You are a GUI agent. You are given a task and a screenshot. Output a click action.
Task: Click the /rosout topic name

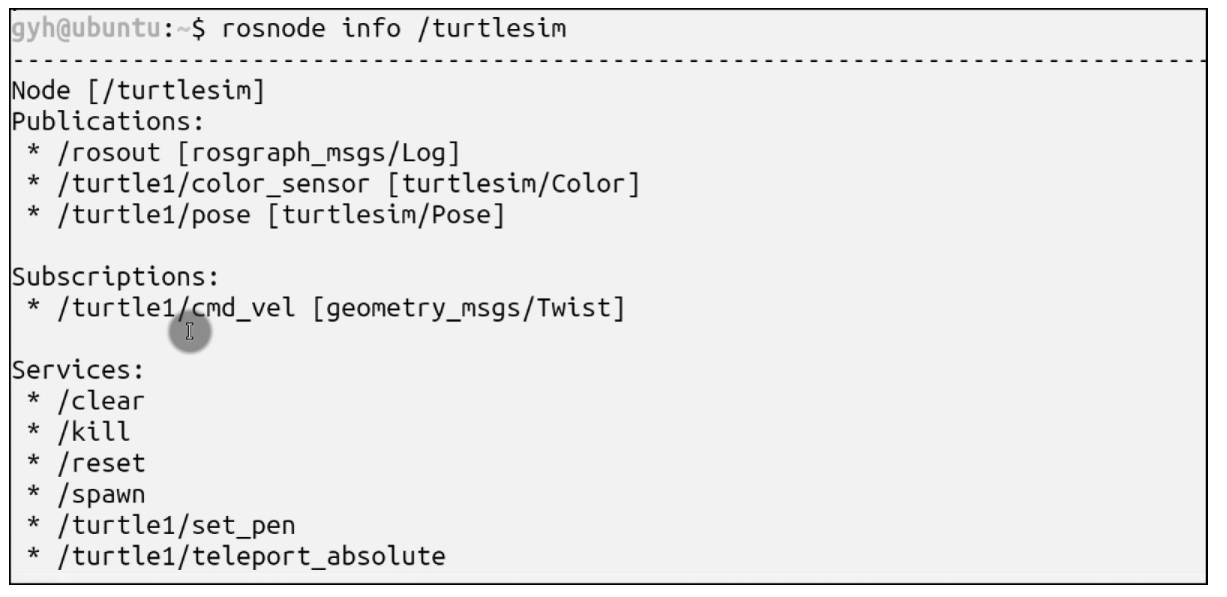100,153
